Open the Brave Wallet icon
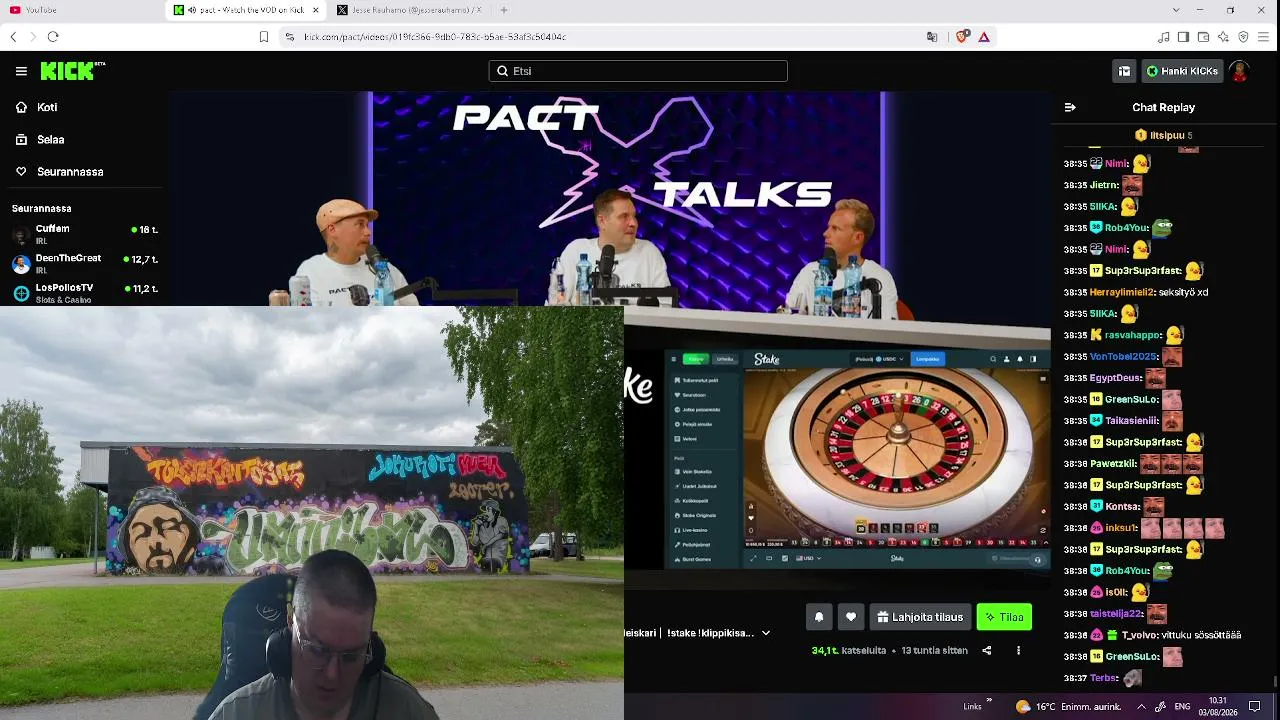This screenshot has height=720, width=1280. click(x=1203, y=37)
